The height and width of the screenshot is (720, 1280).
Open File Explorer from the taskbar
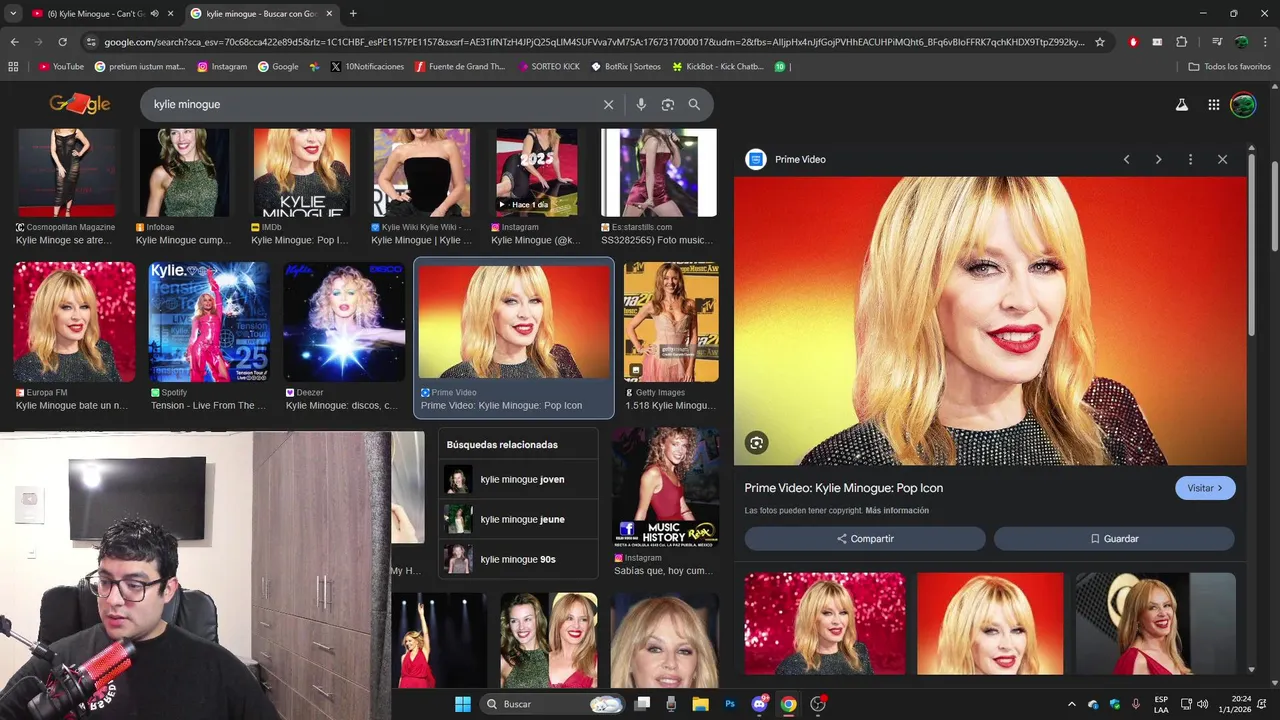[x=700, y=704]
